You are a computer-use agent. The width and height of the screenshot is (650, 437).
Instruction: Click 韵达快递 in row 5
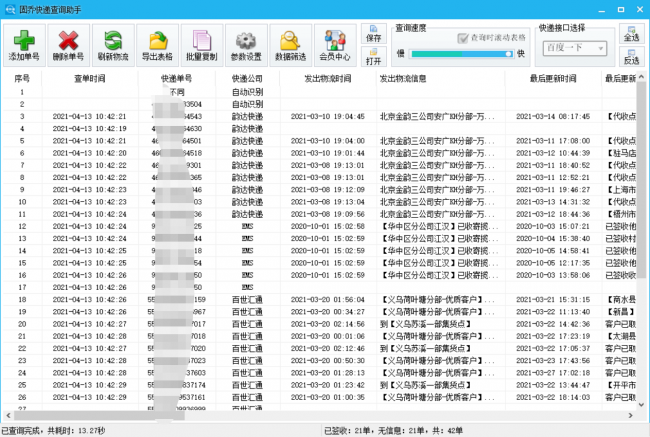pyautogui.click(x=247, y=141)
